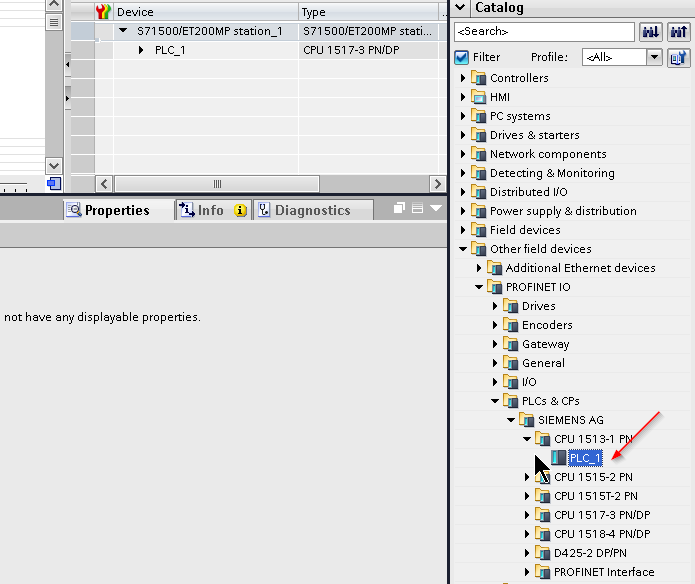
Task: Select PLC_1 module icon in catalog
Action: click(558, 458)
